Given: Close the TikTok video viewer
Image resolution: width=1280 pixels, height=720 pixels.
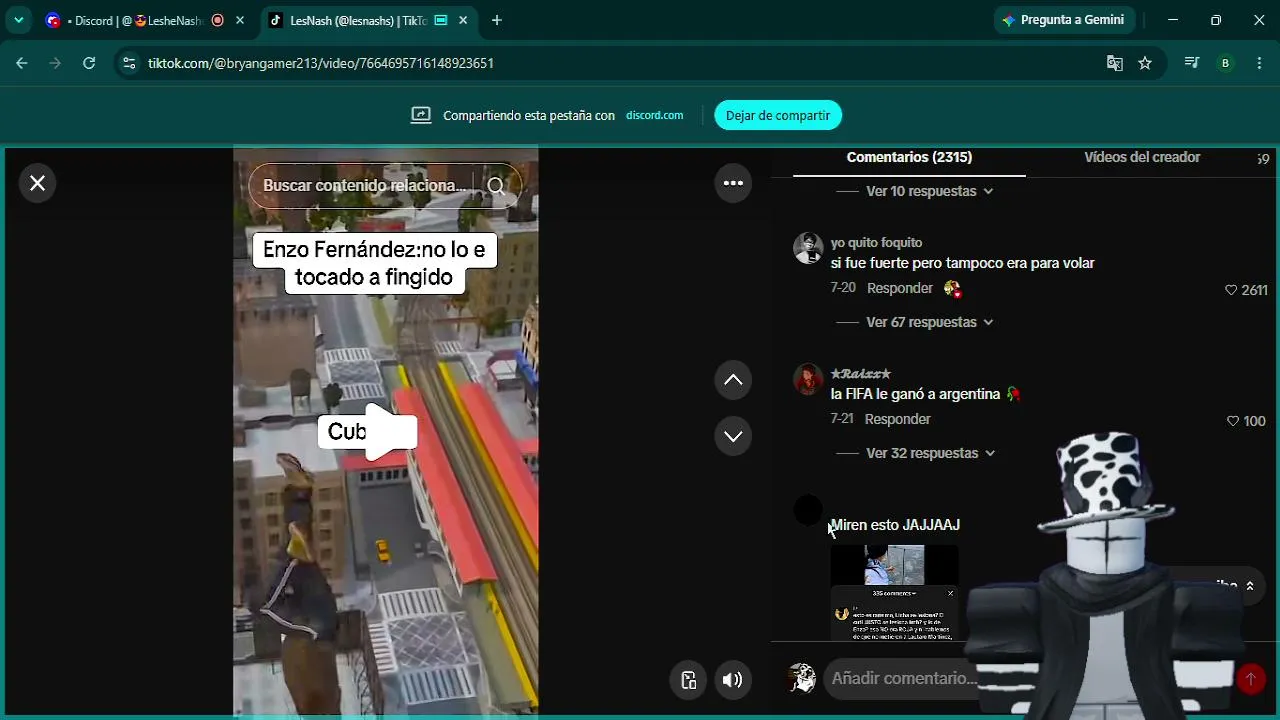Looking at the screenshot, I should tap(37, 183).
